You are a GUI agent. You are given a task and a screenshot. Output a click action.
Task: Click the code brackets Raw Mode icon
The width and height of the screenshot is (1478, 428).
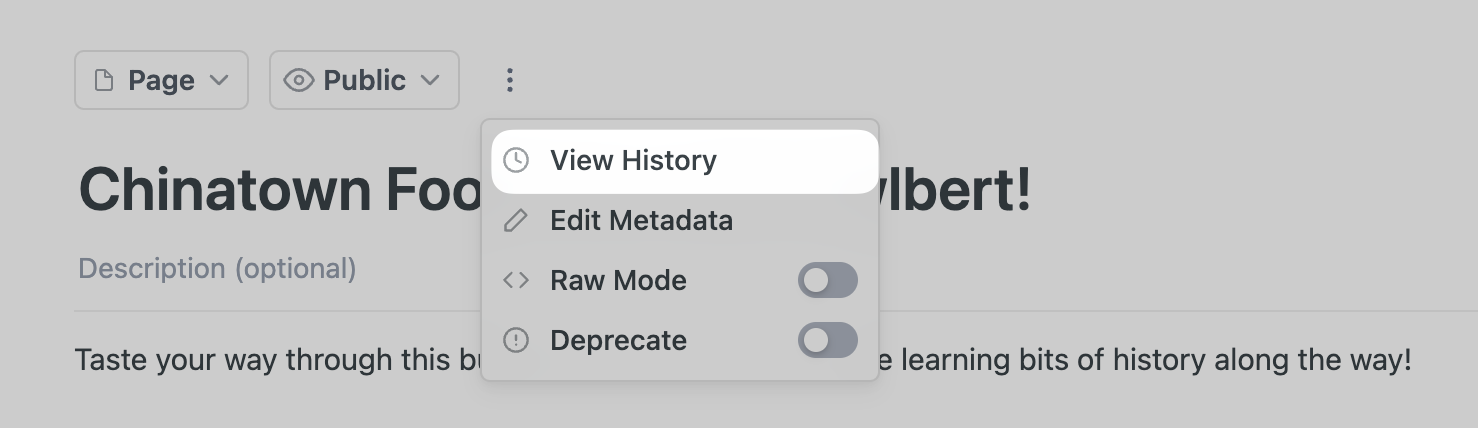point(516,280)
